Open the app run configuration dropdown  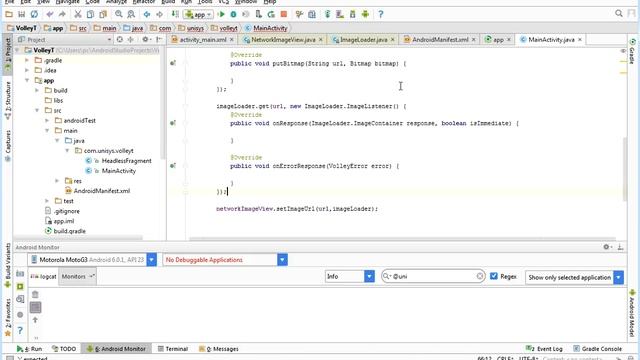tap(198, 14)
